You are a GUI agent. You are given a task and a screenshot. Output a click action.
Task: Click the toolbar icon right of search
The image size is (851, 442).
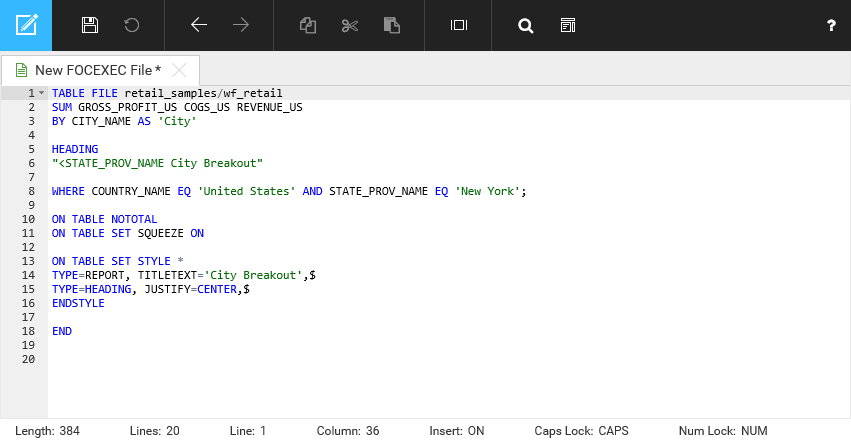click(568, 25)
